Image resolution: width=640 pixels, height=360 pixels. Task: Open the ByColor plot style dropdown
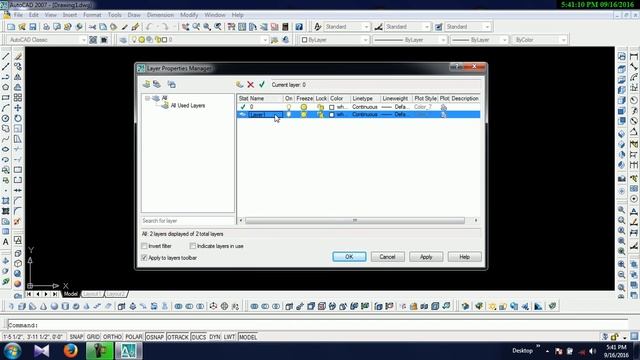point(563,40)
